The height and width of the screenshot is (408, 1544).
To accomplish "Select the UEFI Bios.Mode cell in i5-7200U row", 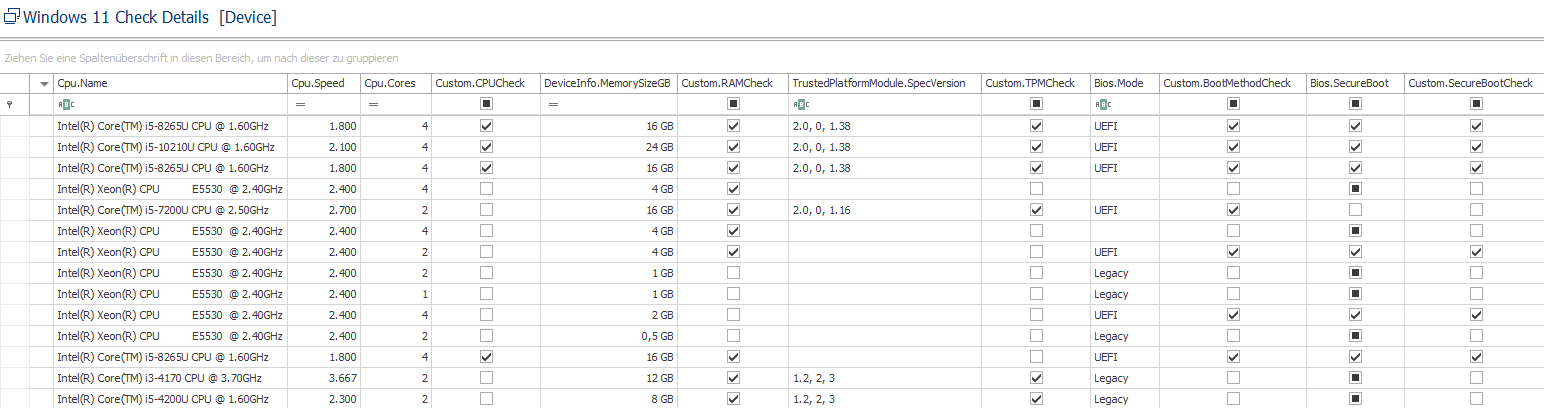I will click(1125, 210).
